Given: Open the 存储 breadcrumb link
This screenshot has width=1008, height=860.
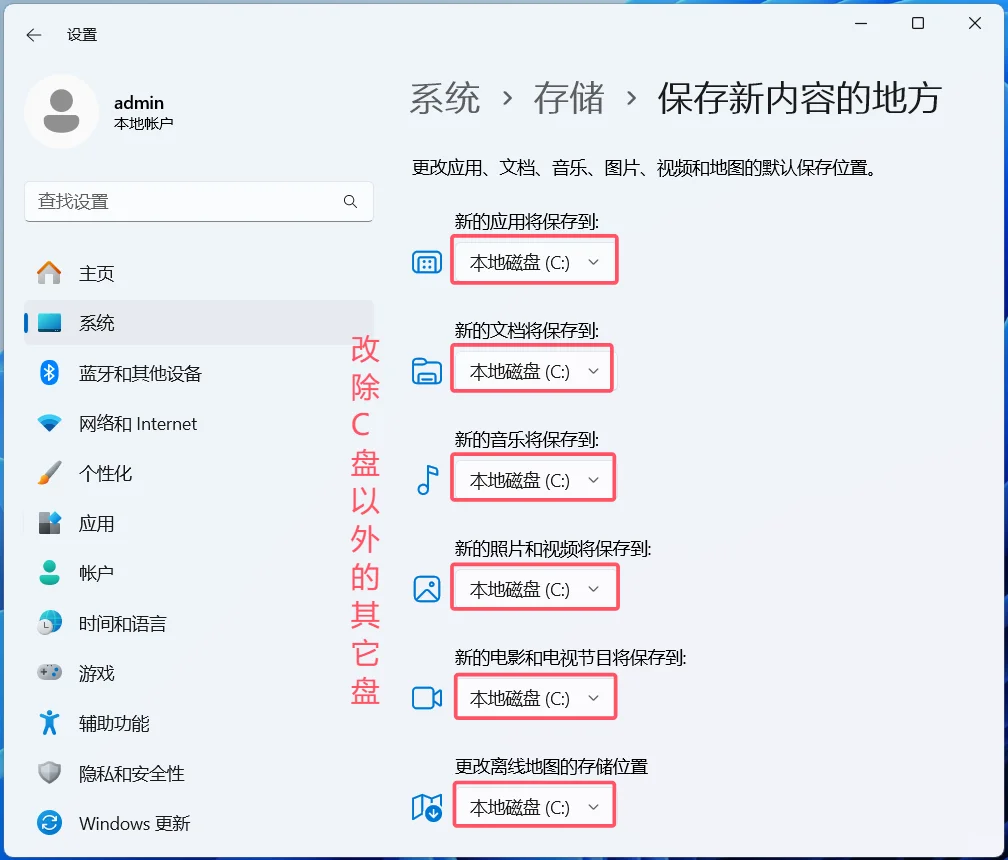Looking at the screenshot, I should [568, 98].
